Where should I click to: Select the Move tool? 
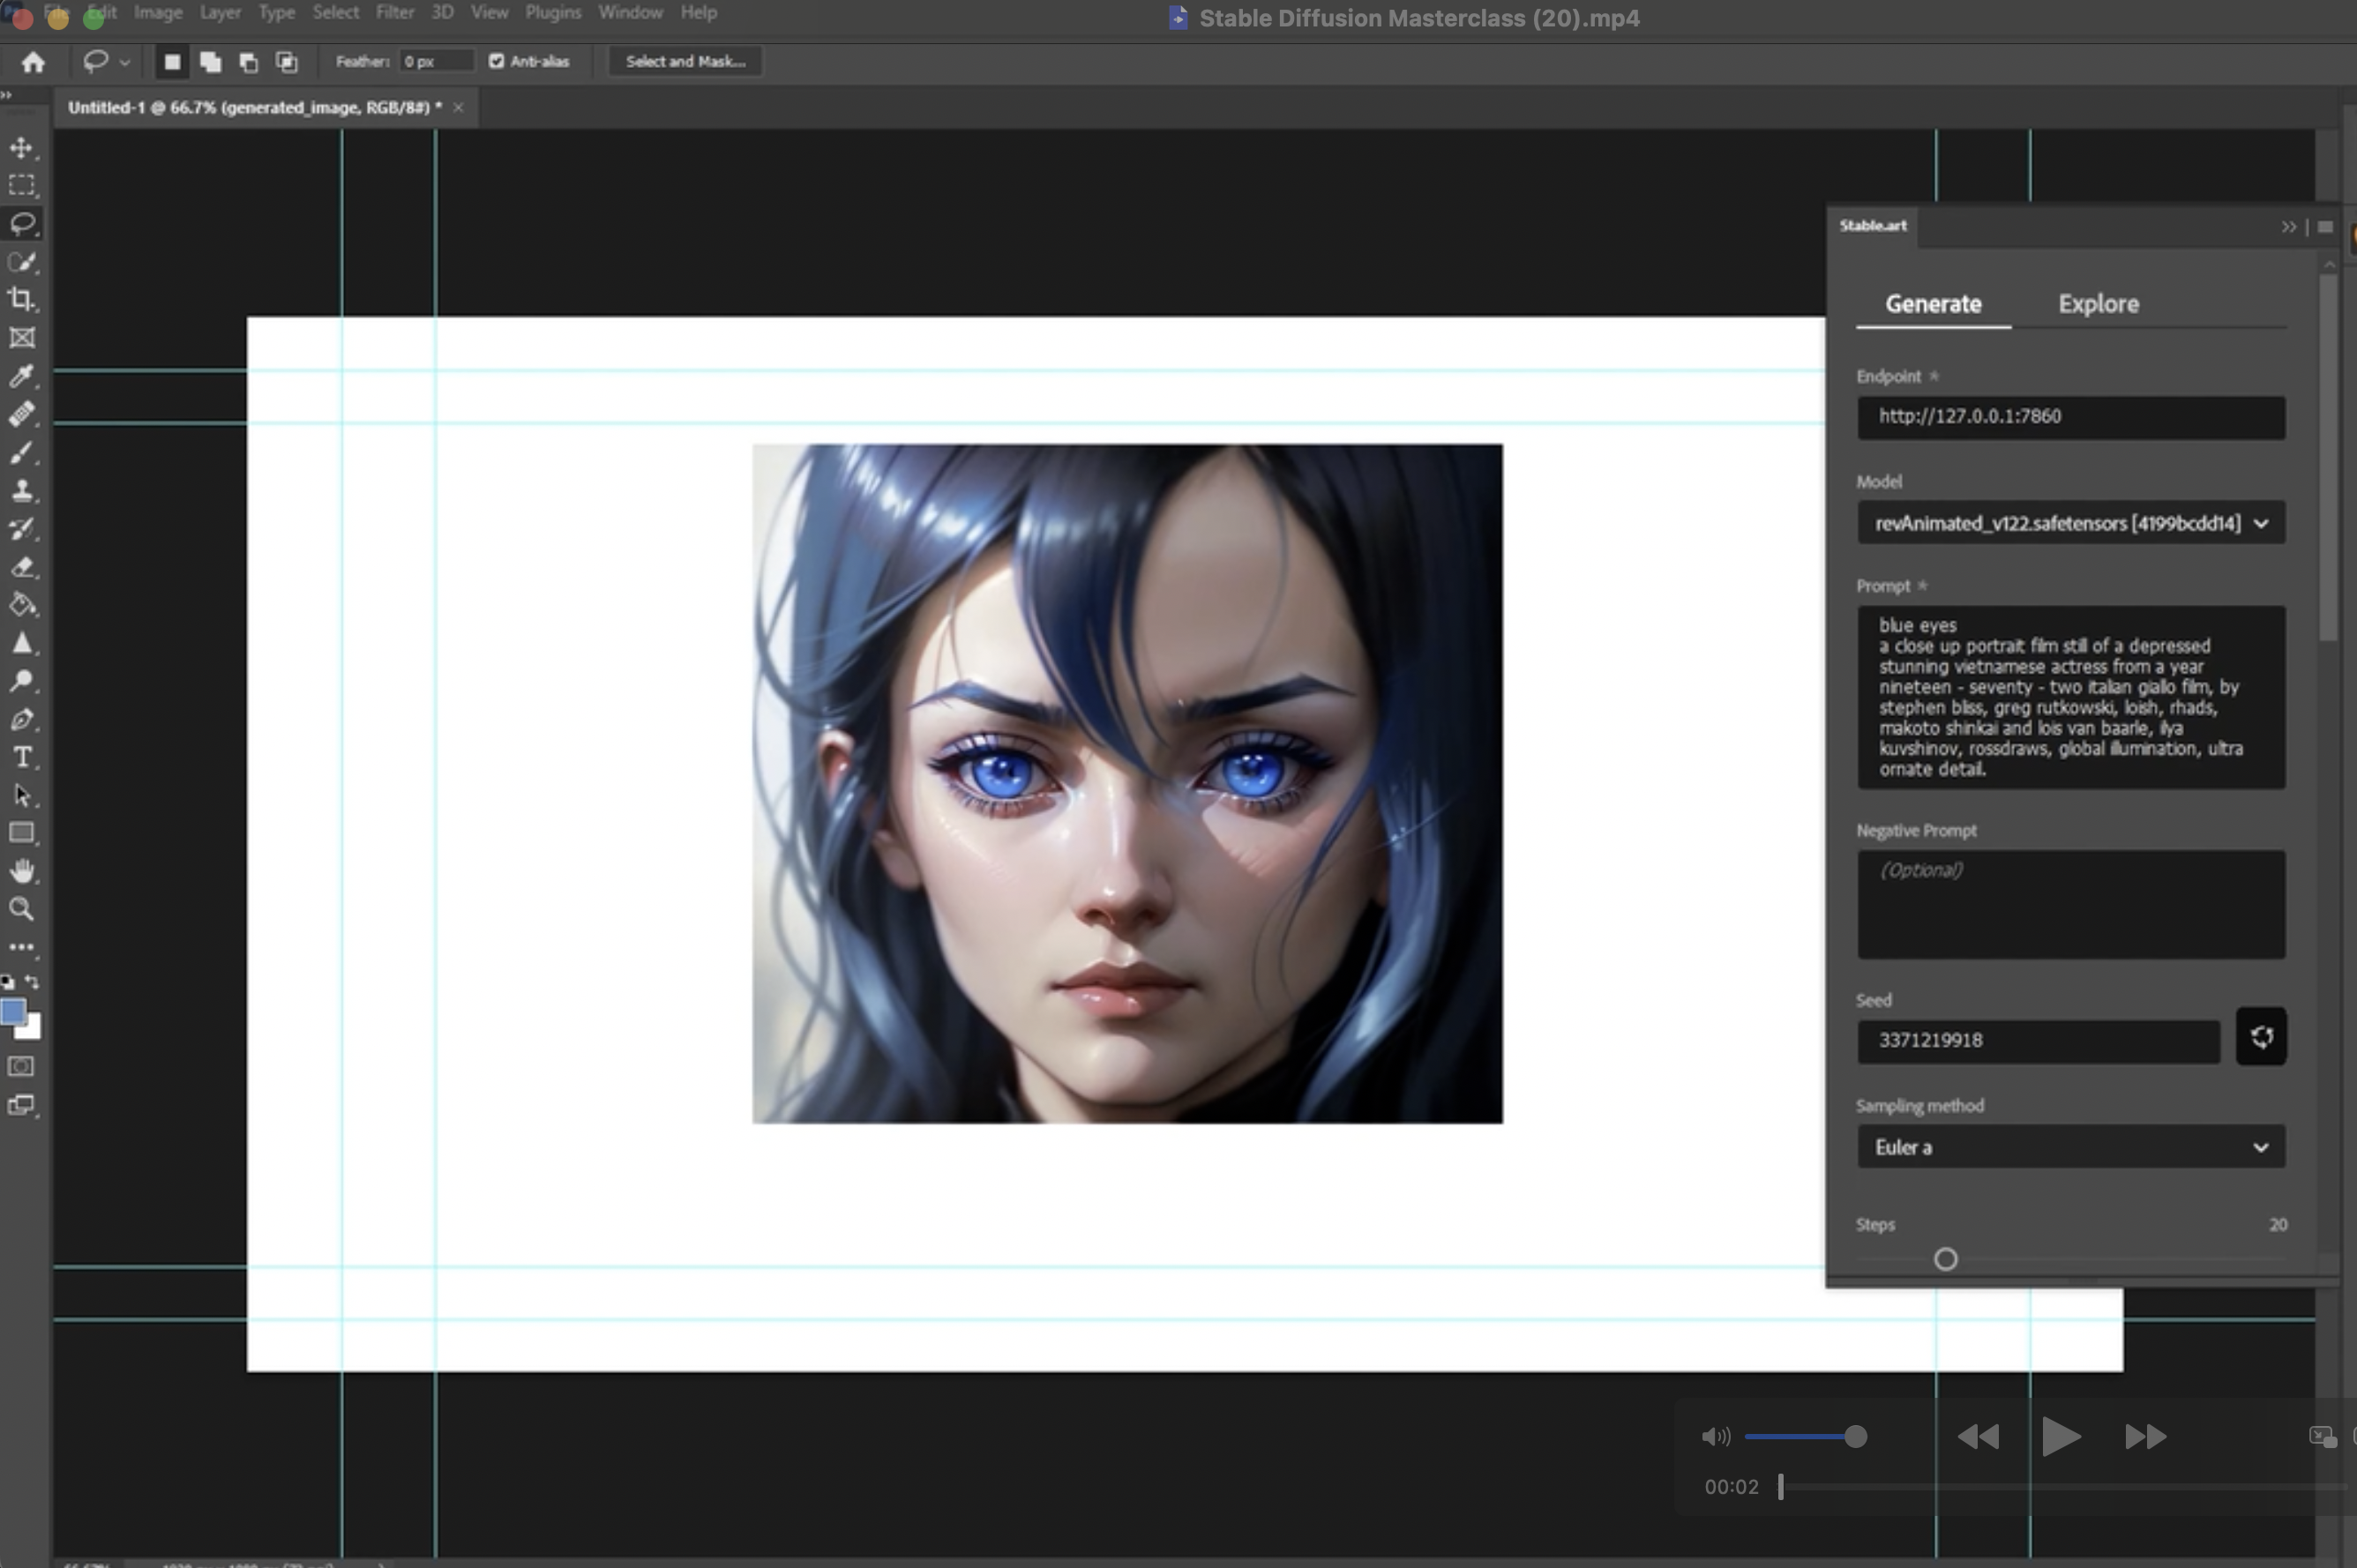[22, 148]
